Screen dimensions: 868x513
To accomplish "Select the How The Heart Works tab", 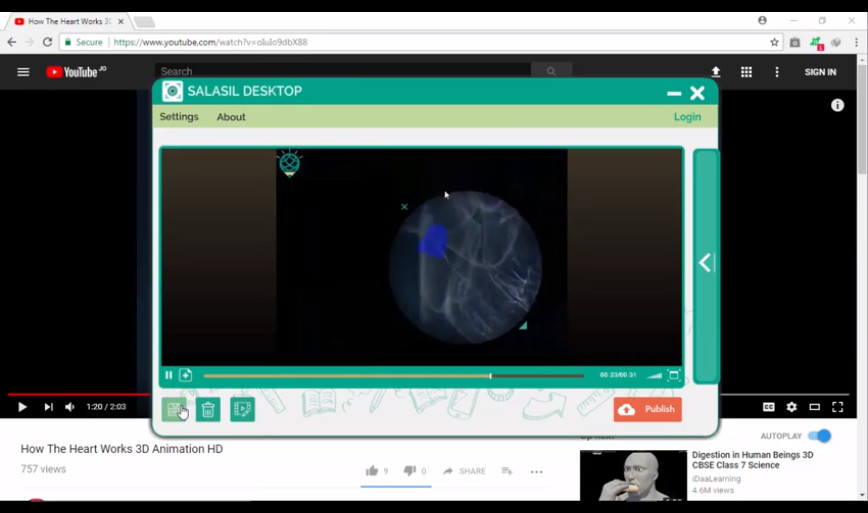I will click(x=69, y=21).
